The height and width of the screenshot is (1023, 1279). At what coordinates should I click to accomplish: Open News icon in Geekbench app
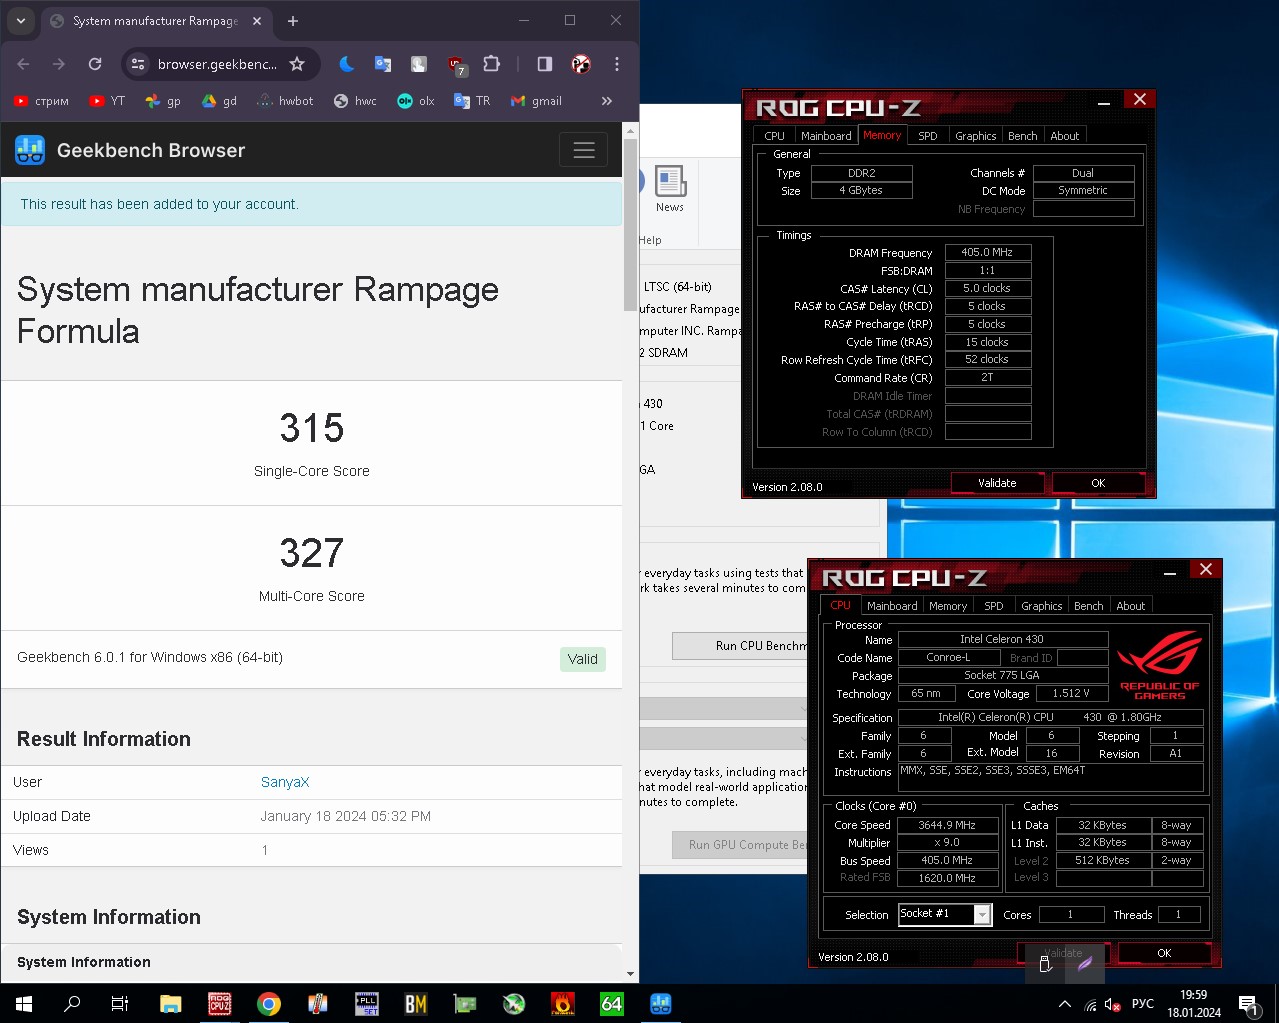[670, 189]
